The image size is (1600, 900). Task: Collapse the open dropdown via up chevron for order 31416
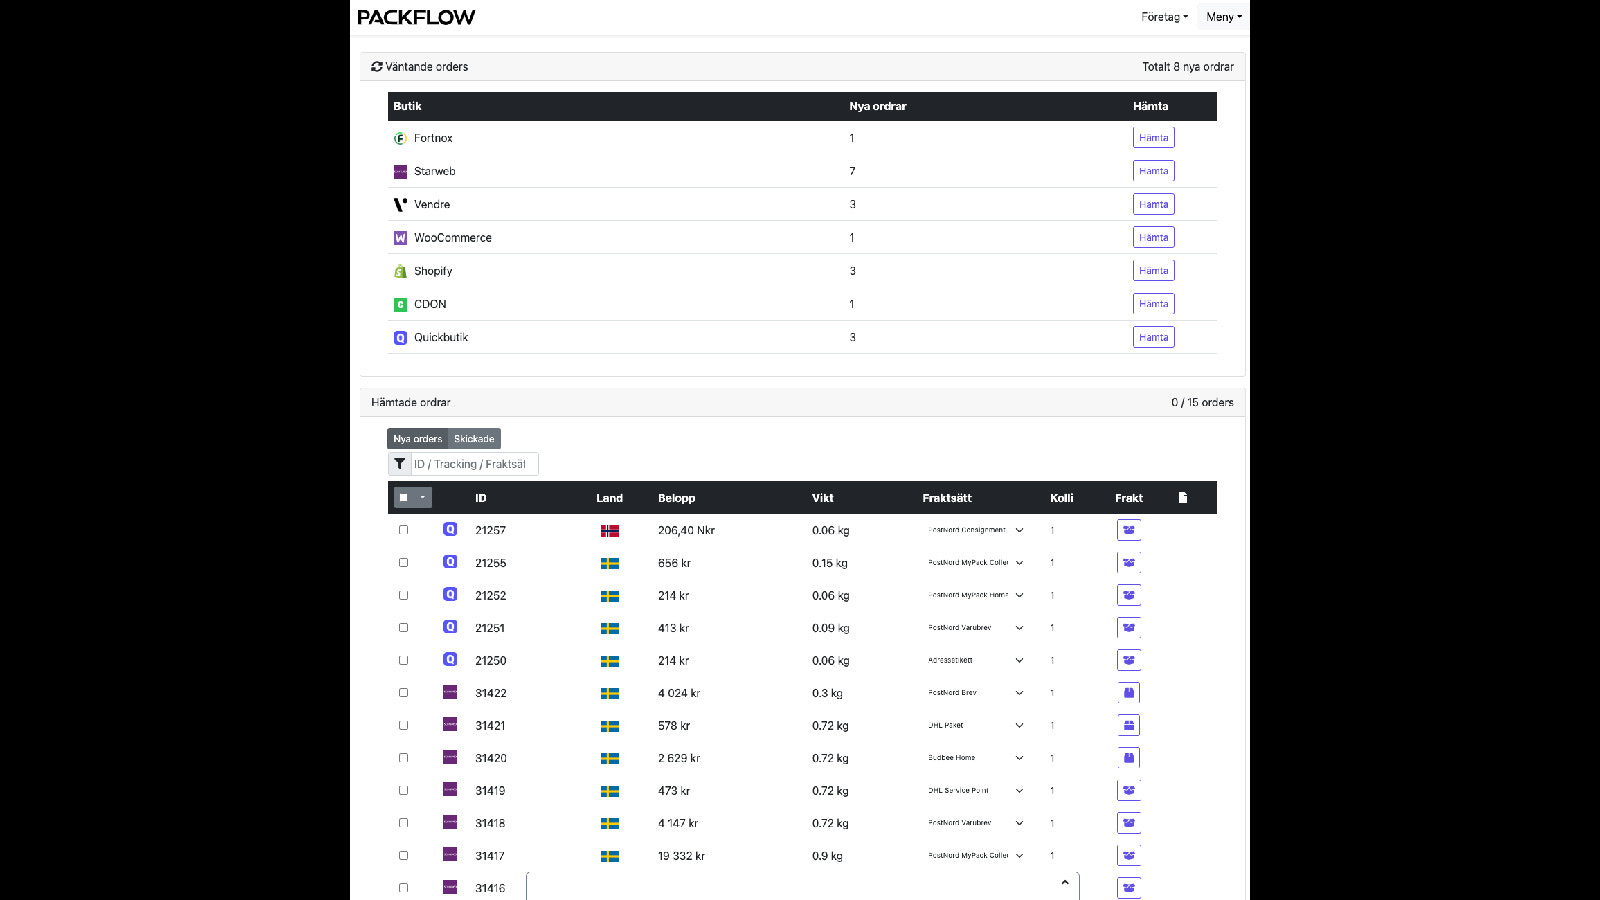click(1065, 882)
